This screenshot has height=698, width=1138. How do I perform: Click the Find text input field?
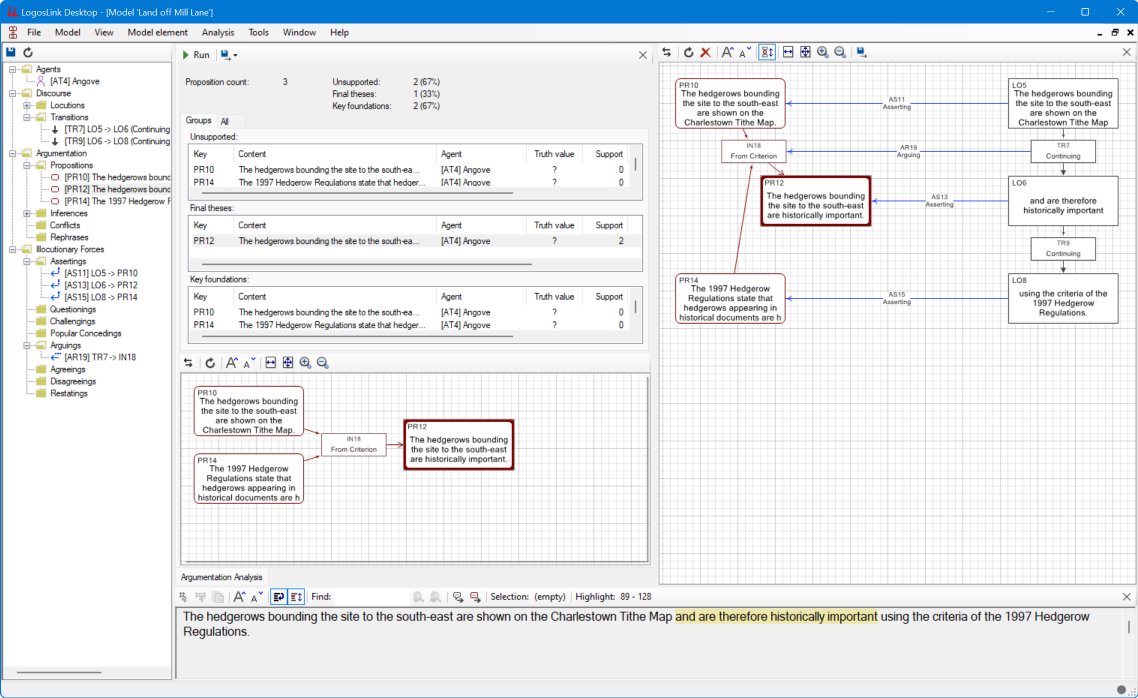pyautogui.click(x=370, y=596)
